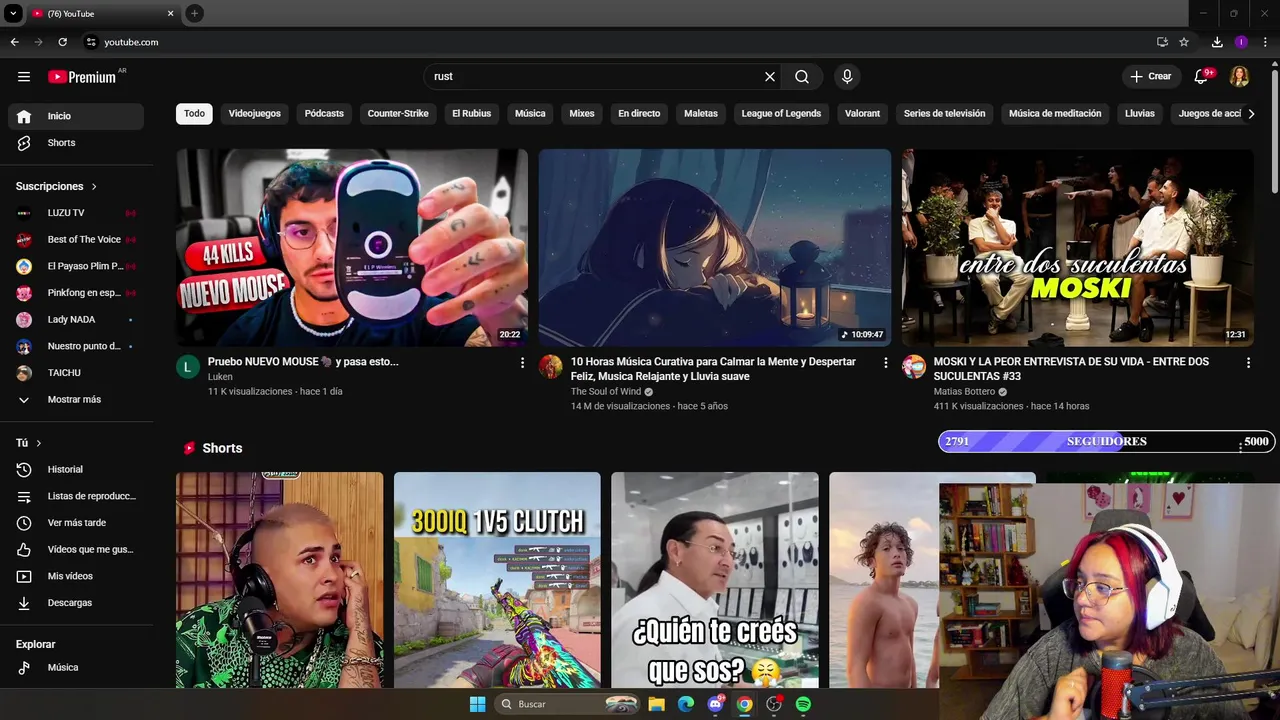Select the League of Legends chip
This screenshot has width=1280, height=720.
pos(781,114)
